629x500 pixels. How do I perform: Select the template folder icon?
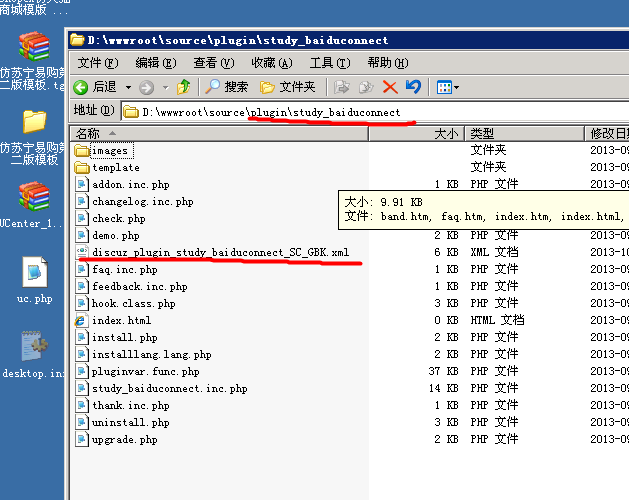[82, 167]
